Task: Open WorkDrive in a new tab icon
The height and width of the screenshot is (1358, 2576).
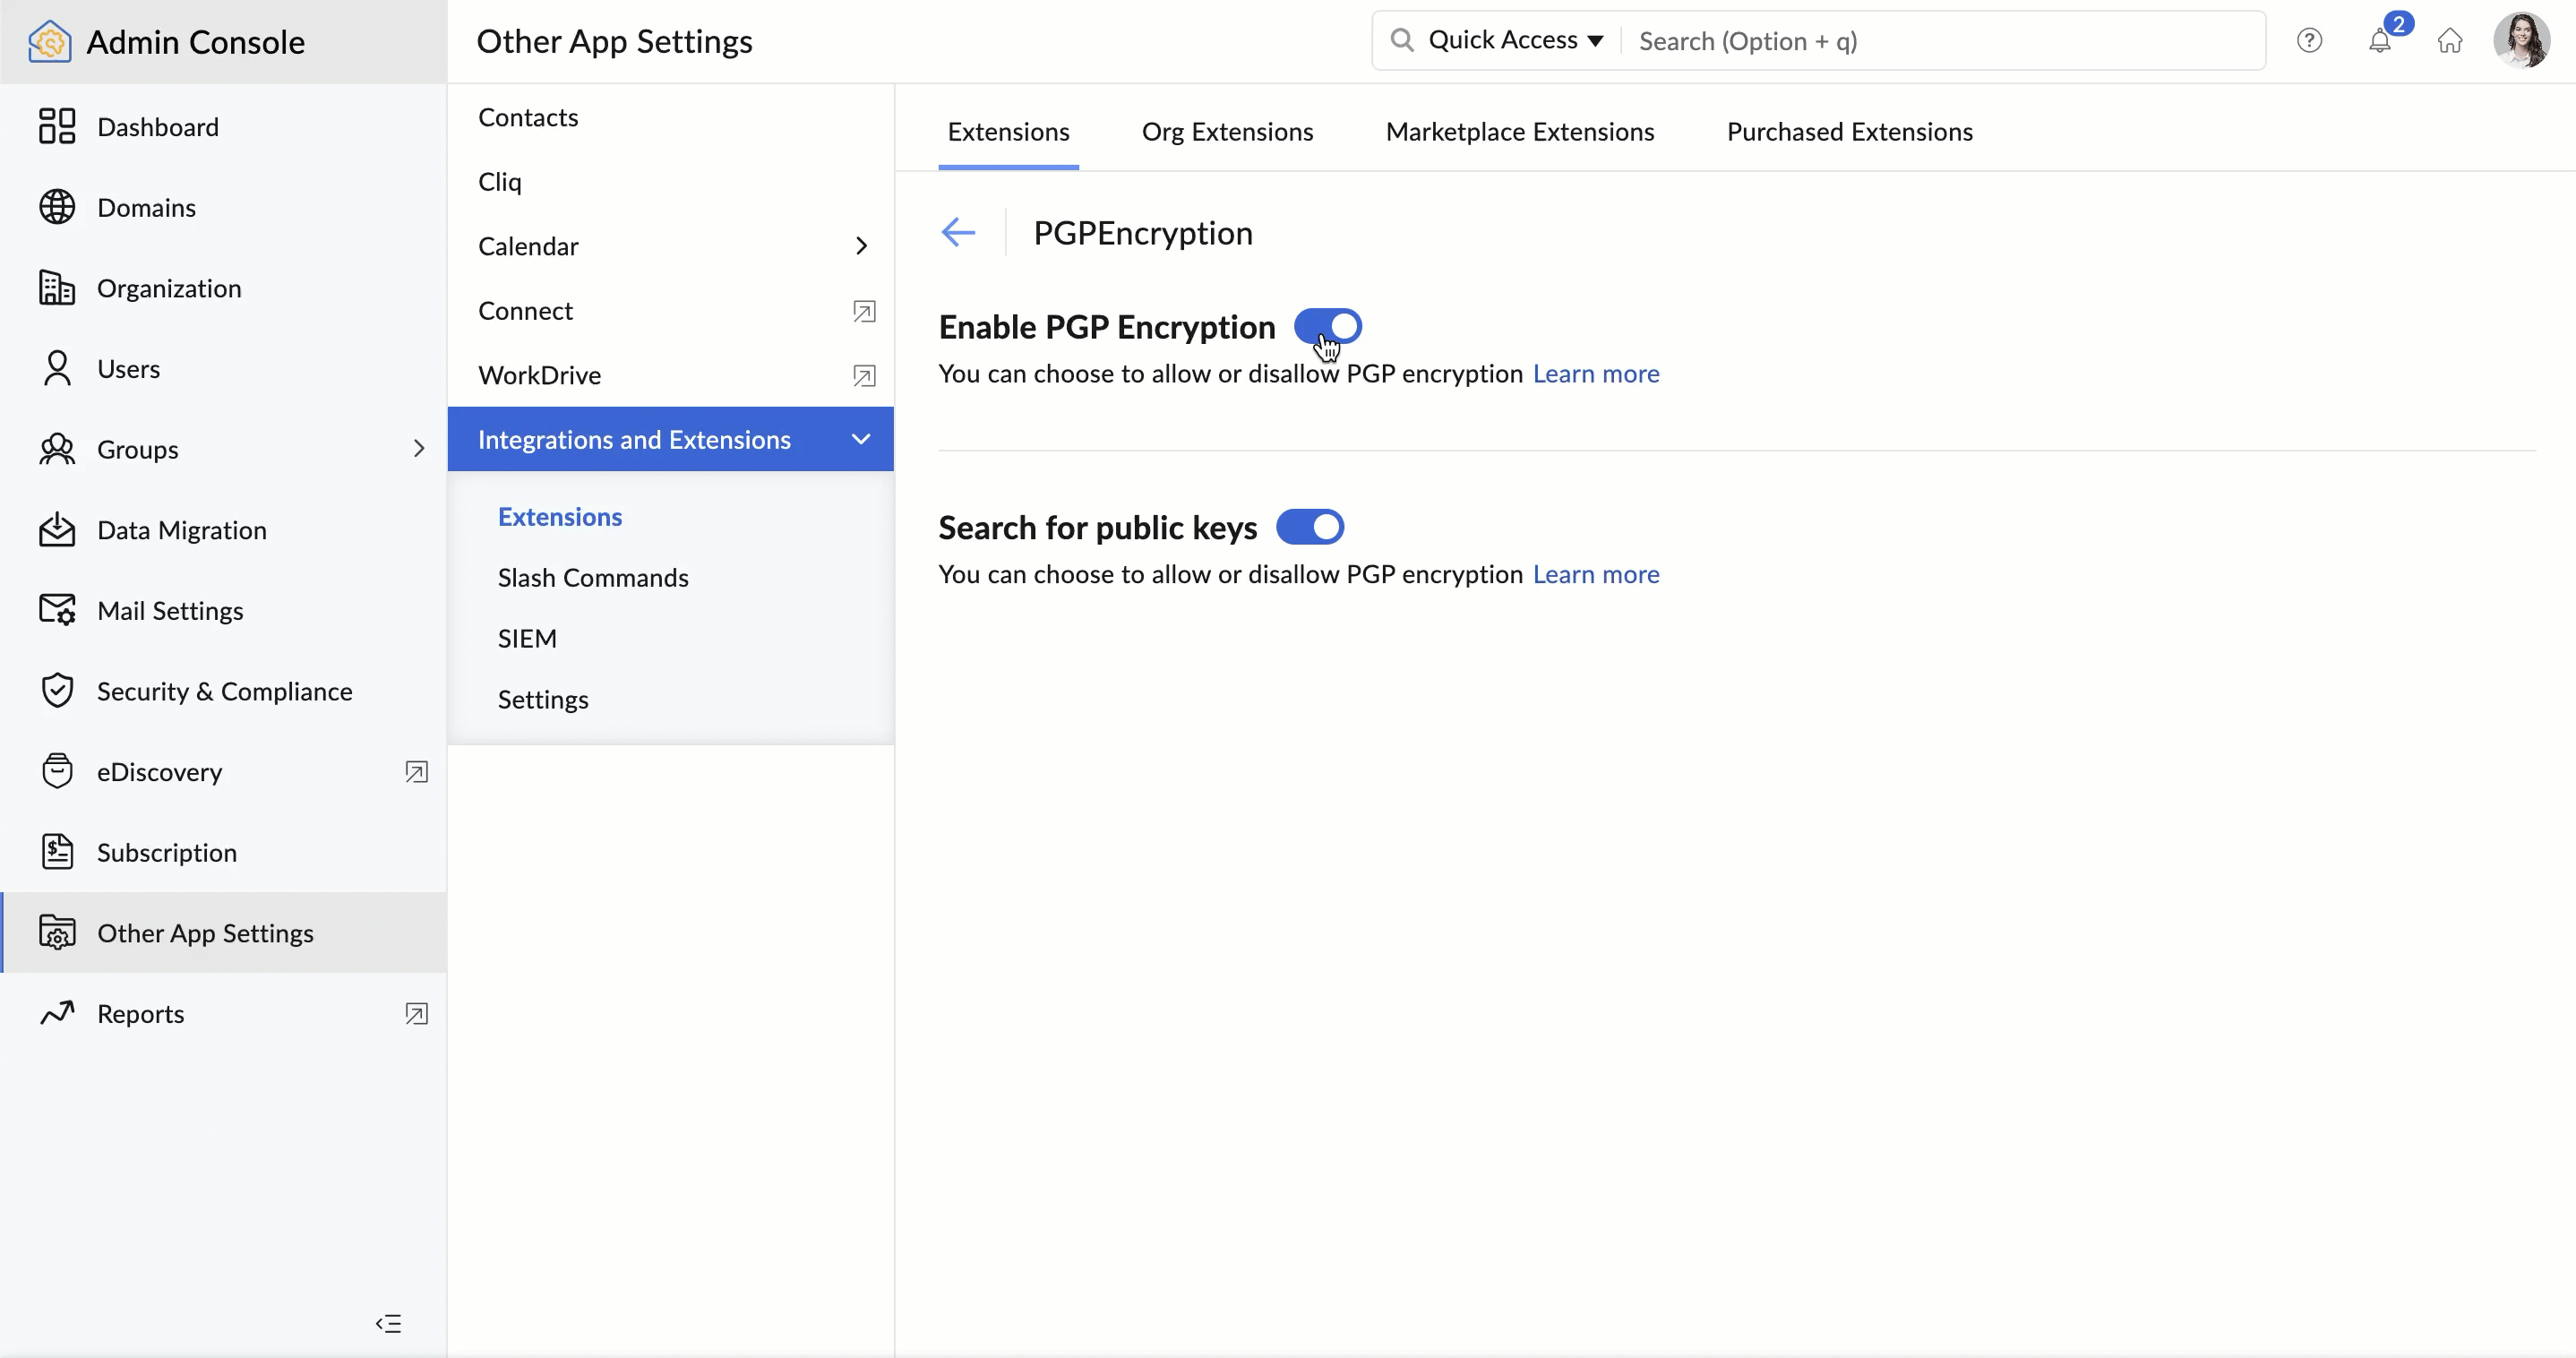Action: tap(864, 376)
